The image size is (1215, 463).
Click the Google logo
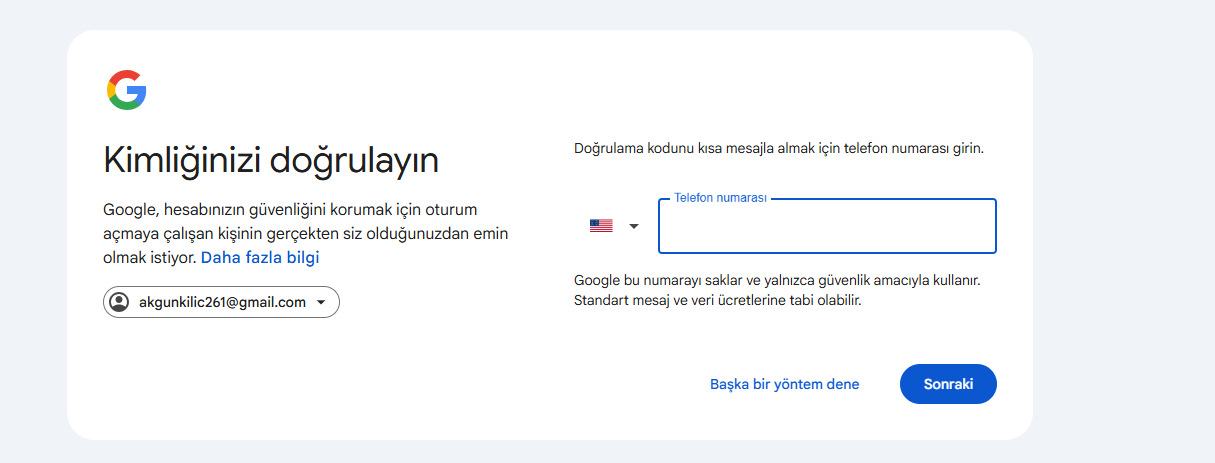tap(127, 90)
